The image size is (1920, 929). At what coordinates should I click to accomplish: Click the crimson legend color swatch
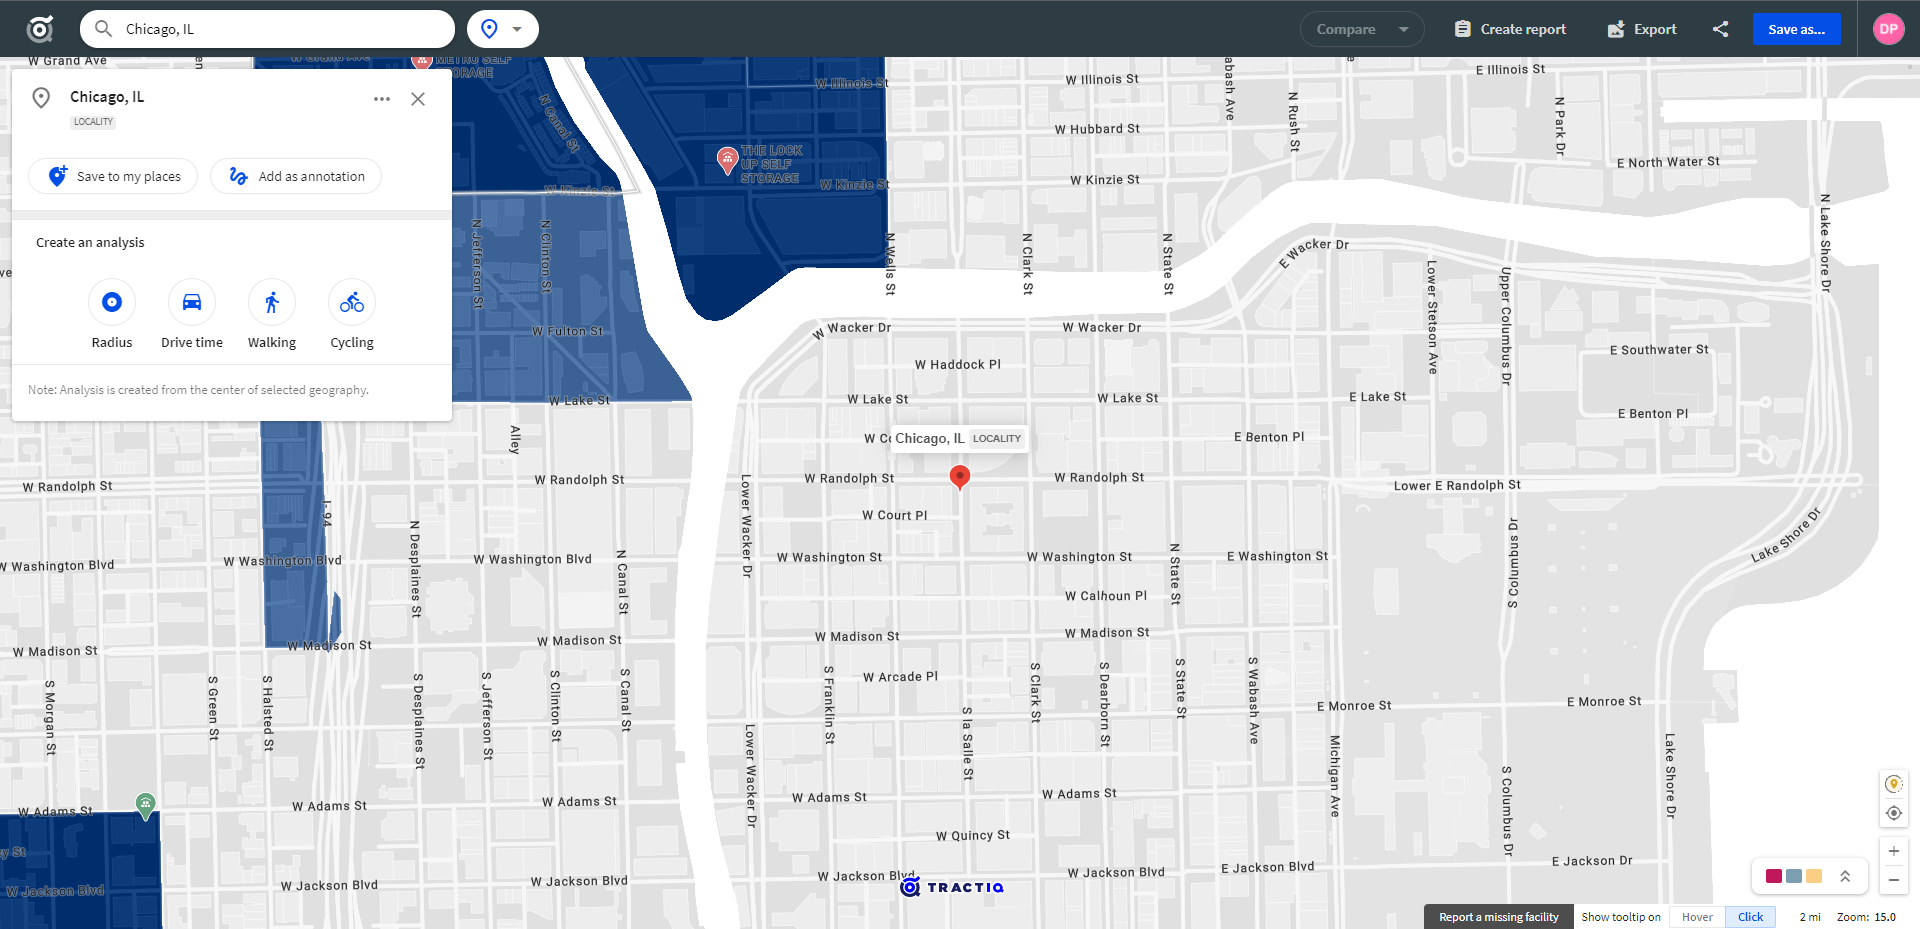pos(1774,876)
